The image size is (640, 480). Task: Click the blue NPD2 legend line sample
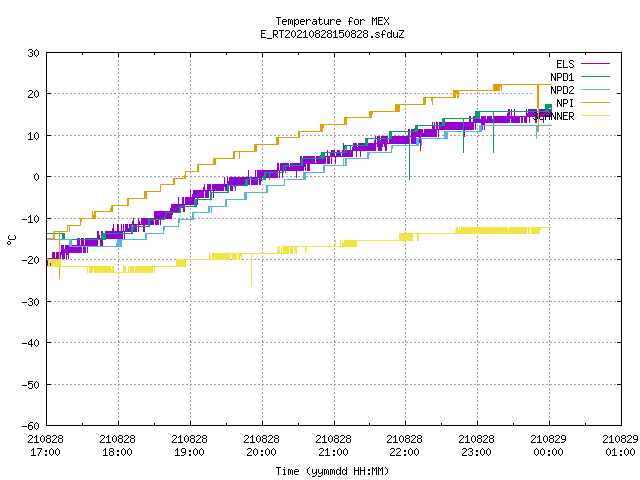(595, 90)
